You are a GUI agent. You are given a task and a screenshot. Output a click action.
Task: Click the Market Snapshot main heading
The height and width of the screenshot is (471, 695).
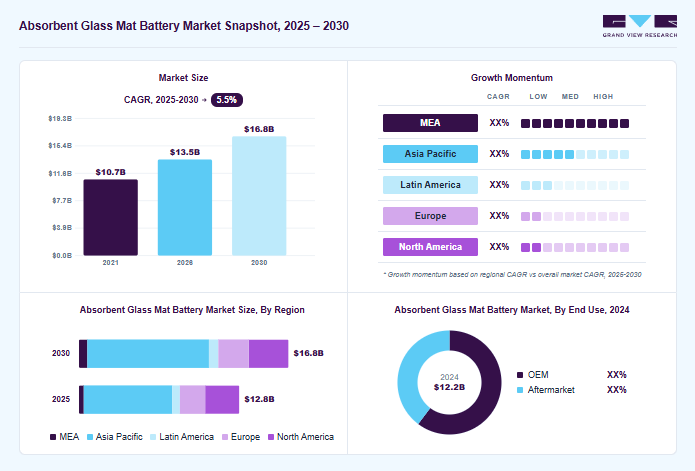click(184, 26)
